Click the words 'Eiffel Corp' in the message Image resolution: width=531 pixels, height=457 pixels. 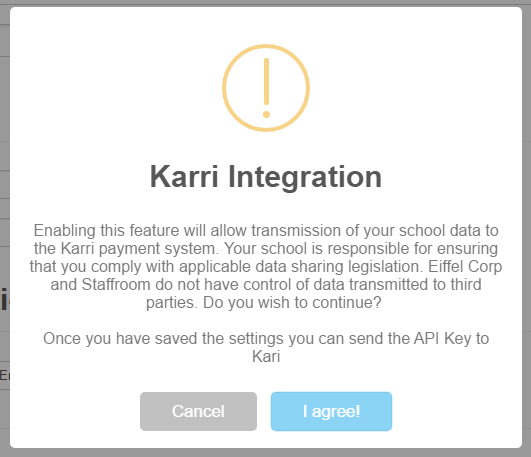pos(465,266)
